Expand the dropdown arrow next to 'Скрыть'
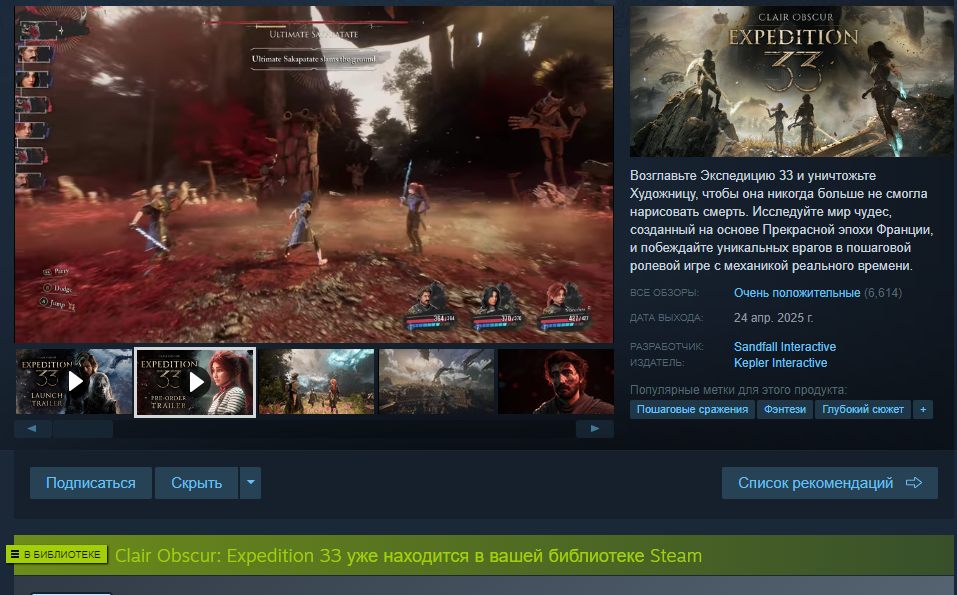The height and width of the screenshot is (595, 957). click(x=250, y=483)
